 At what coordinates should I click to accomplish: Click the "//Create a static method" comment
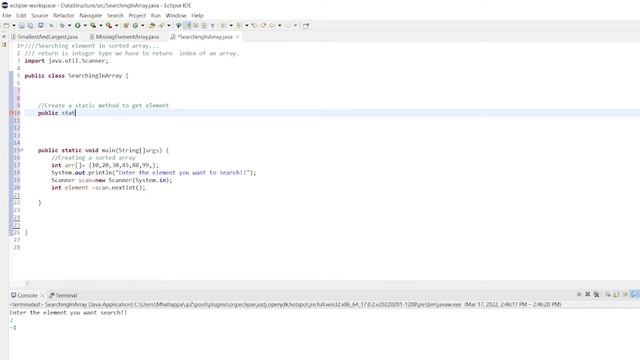(103, 105)
